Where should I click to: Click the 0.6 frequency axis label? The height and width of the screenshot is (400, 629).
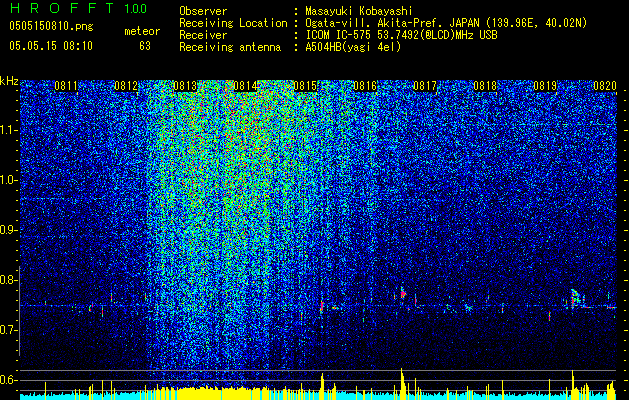pos(8,380)
